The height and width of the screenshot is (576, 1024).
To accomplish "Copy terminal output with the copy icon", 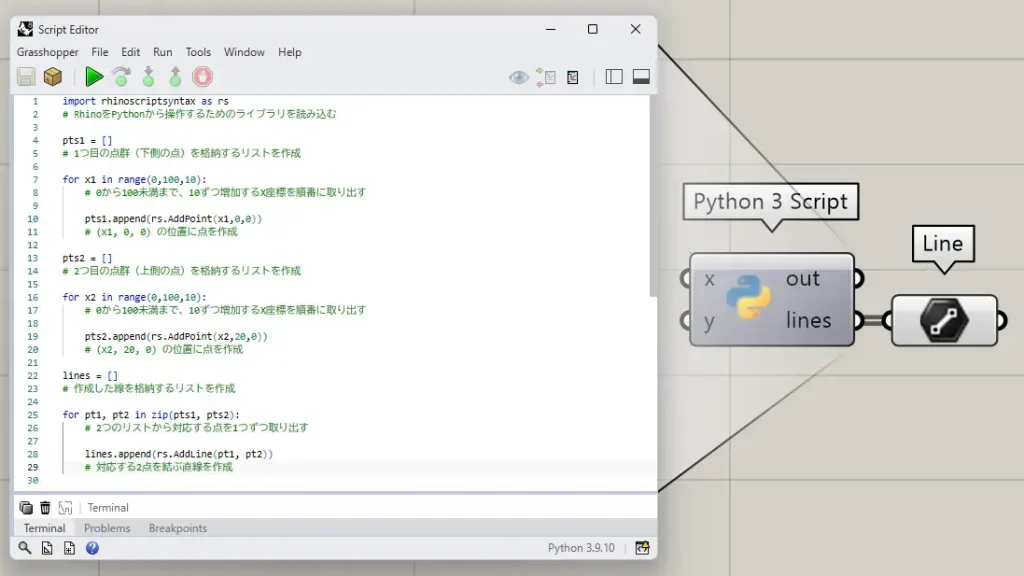I will 26,508.
